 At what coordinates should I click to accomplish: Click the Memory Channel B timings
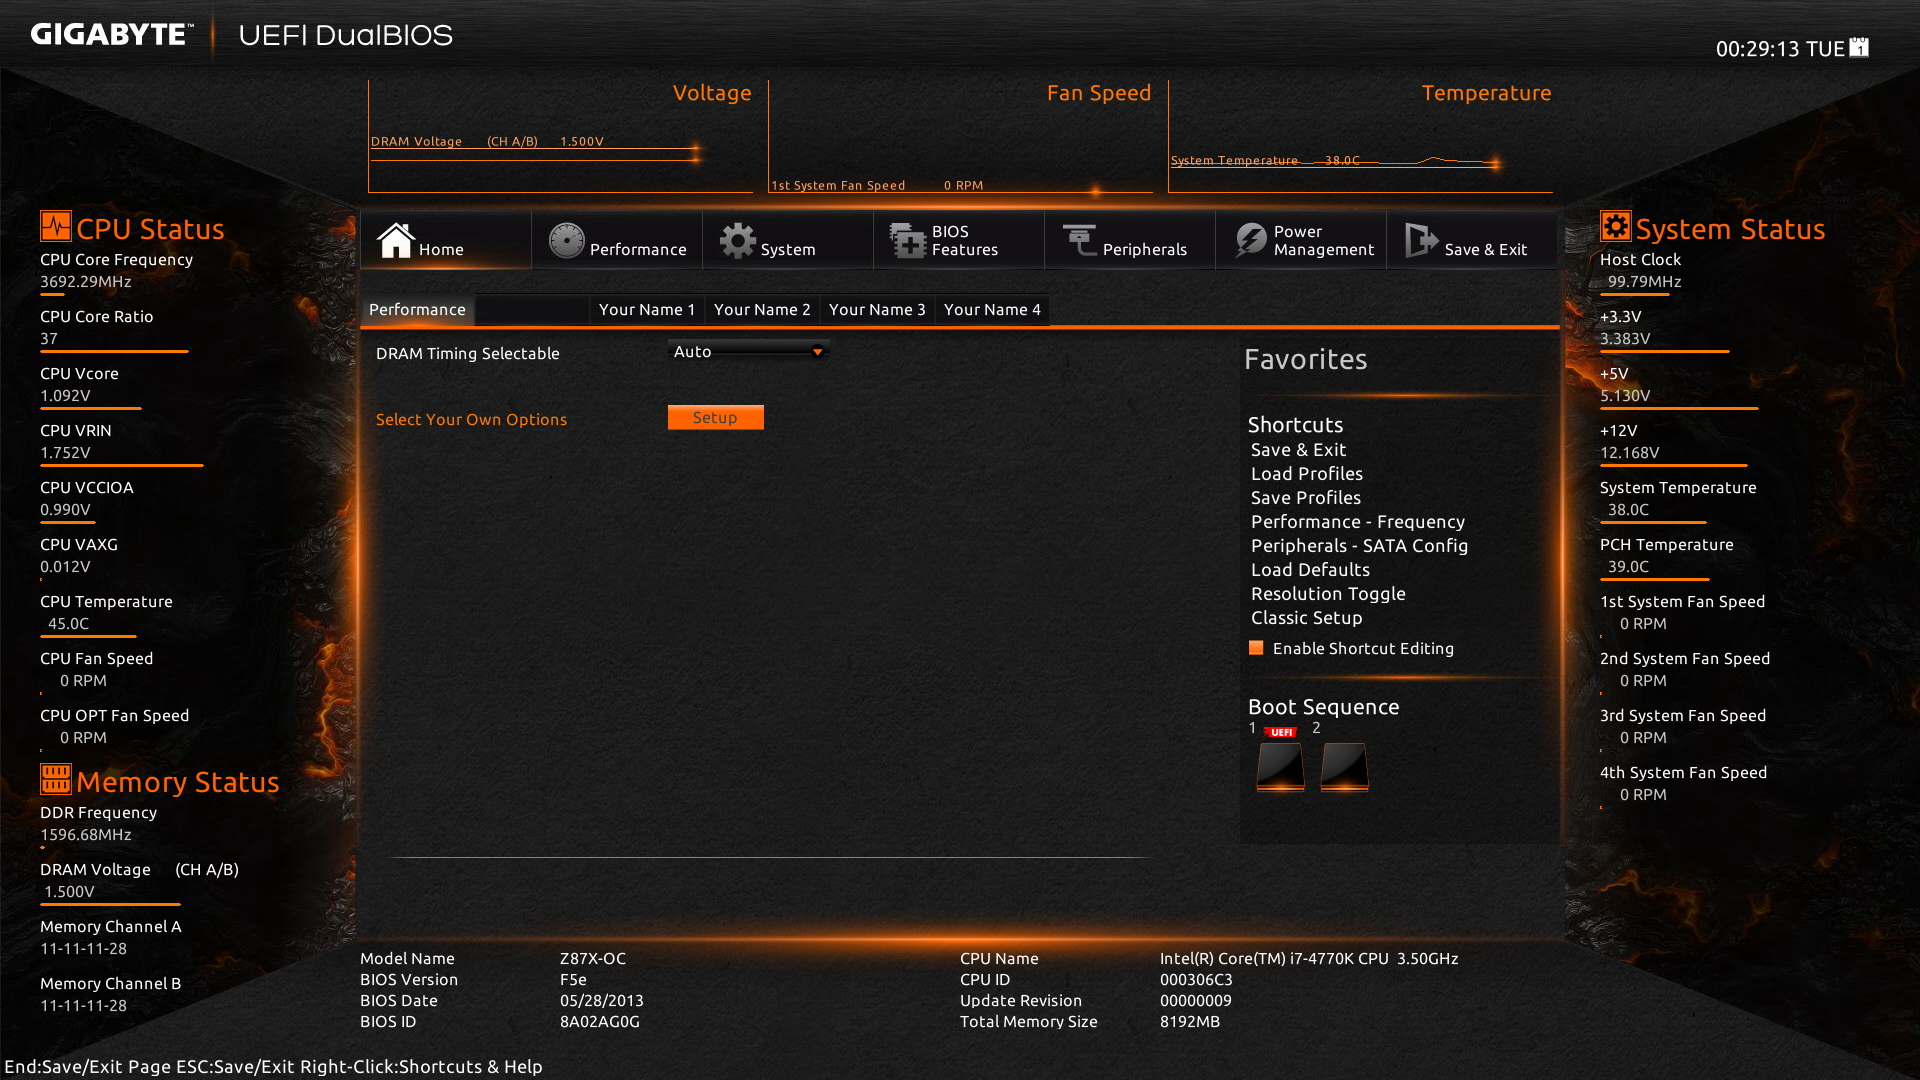click(83, 1005)
